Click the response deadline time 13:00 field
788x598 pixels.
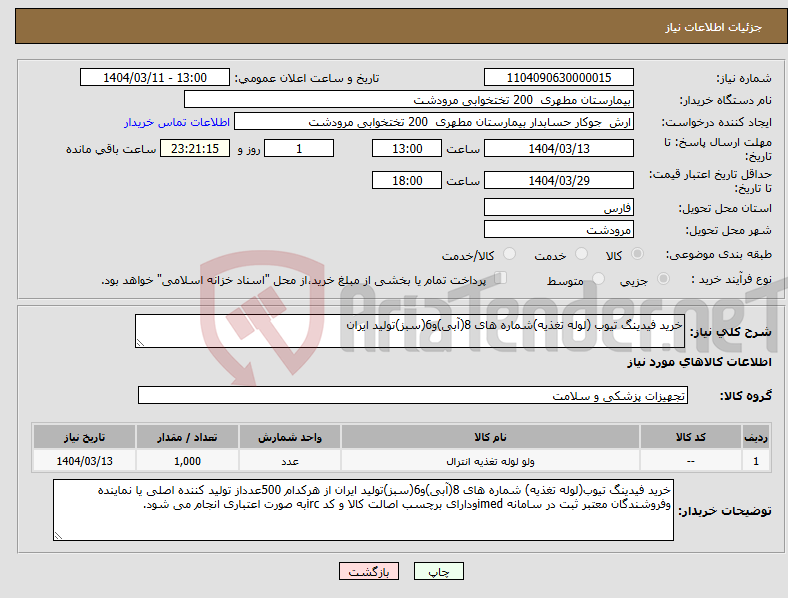407,148
